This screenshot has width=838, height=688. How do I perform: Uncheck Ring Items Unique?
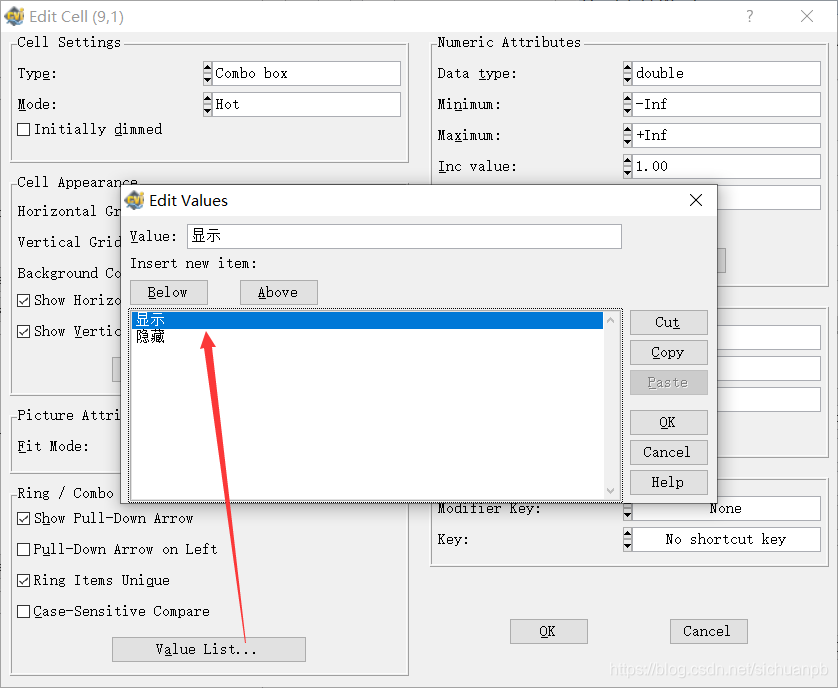(24, 581)
